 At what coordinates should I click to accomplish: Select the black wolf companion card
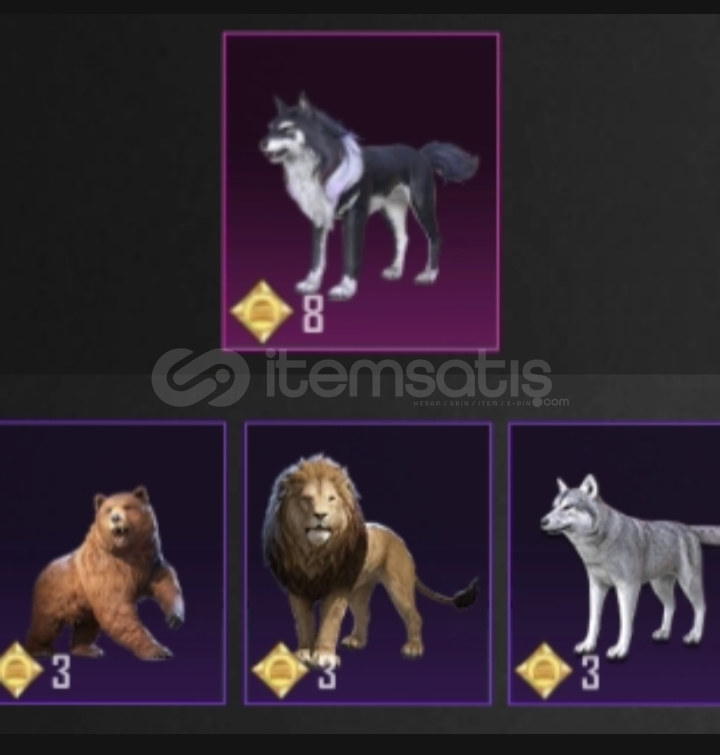361,191
